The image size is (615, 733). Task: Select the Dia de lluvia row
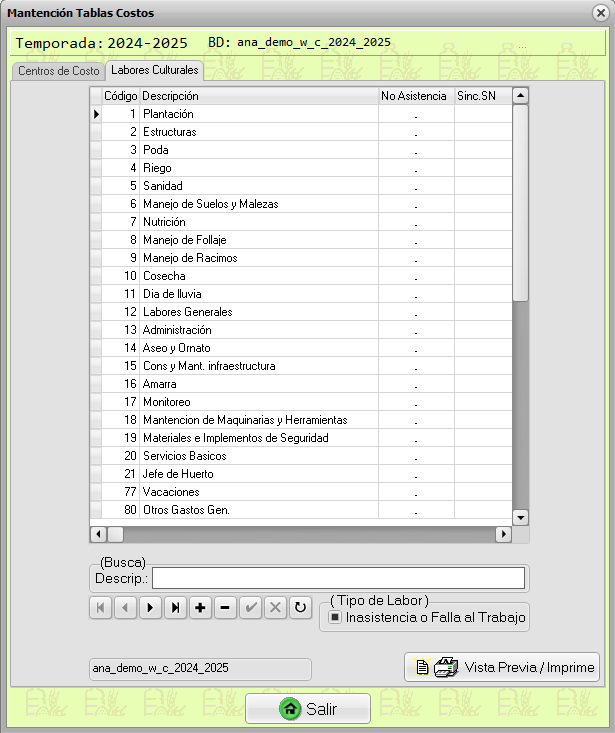click(x=301, y=294)
